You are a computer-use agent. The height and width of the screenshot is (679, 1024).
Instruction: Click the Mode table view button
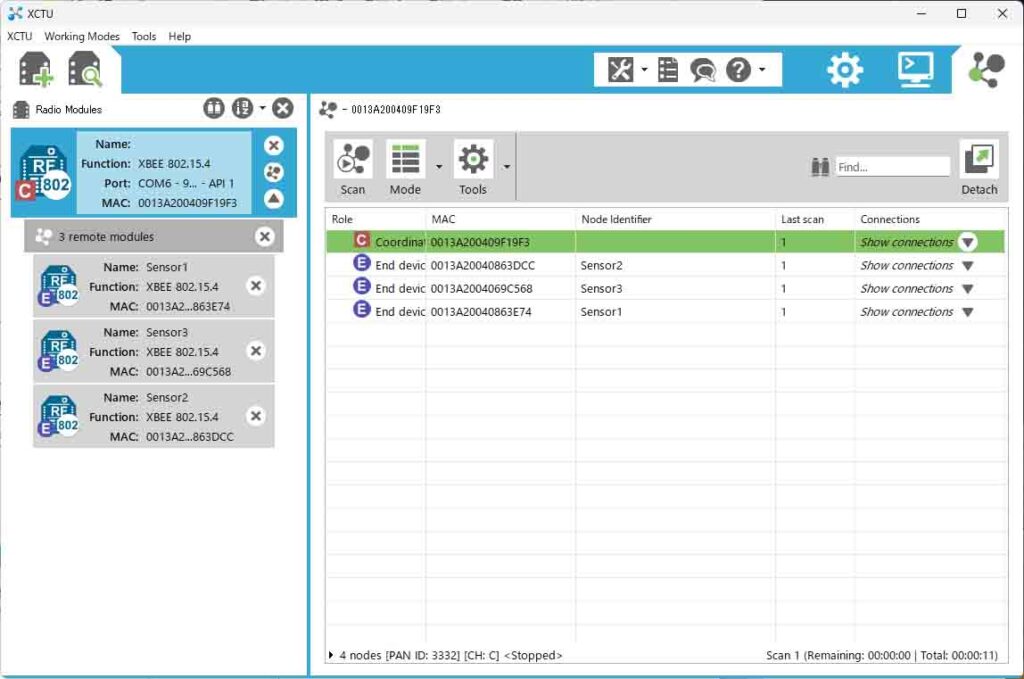tap(405, 167)
